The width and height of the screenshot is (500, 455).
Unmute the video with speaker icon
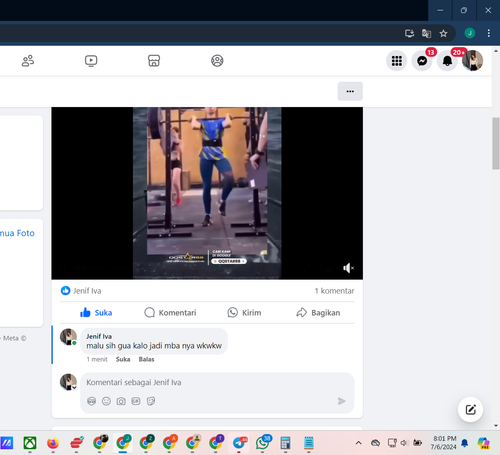348,268
